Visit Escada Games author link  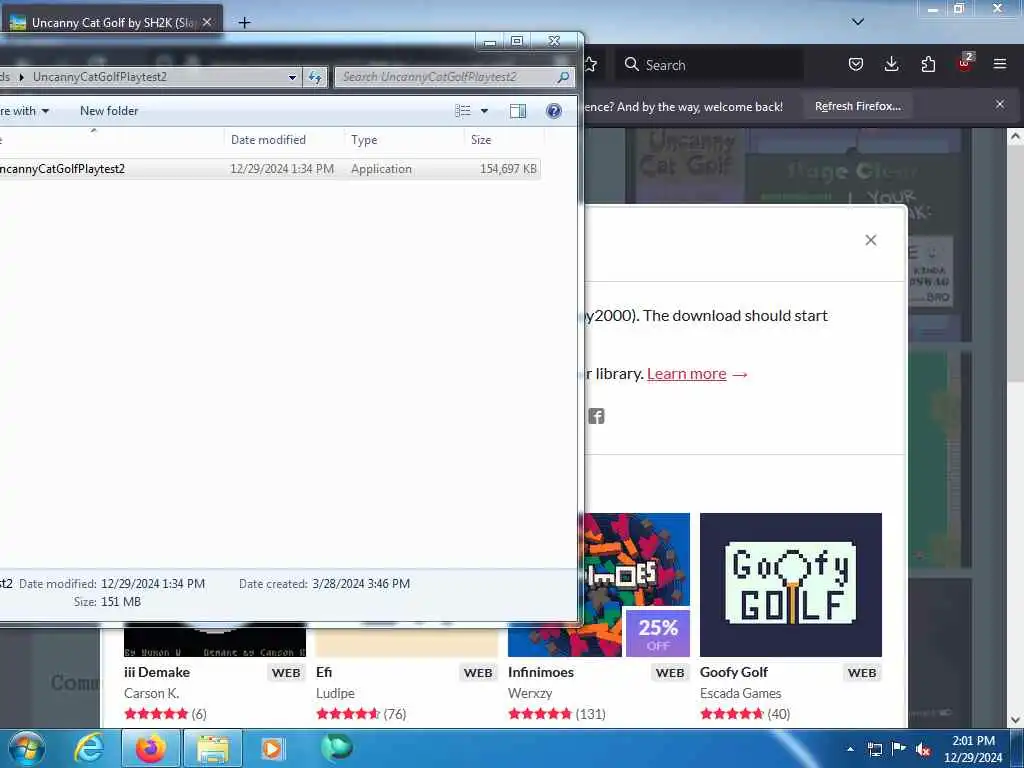[x=741, y=693]
